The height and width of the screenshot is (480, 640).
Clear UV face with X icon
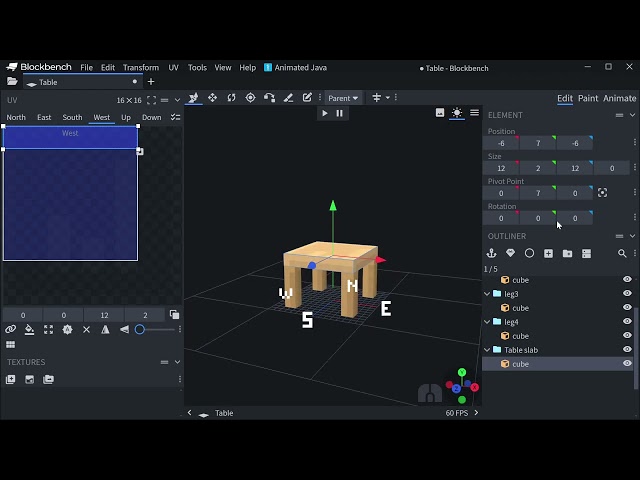click(86, 329)
